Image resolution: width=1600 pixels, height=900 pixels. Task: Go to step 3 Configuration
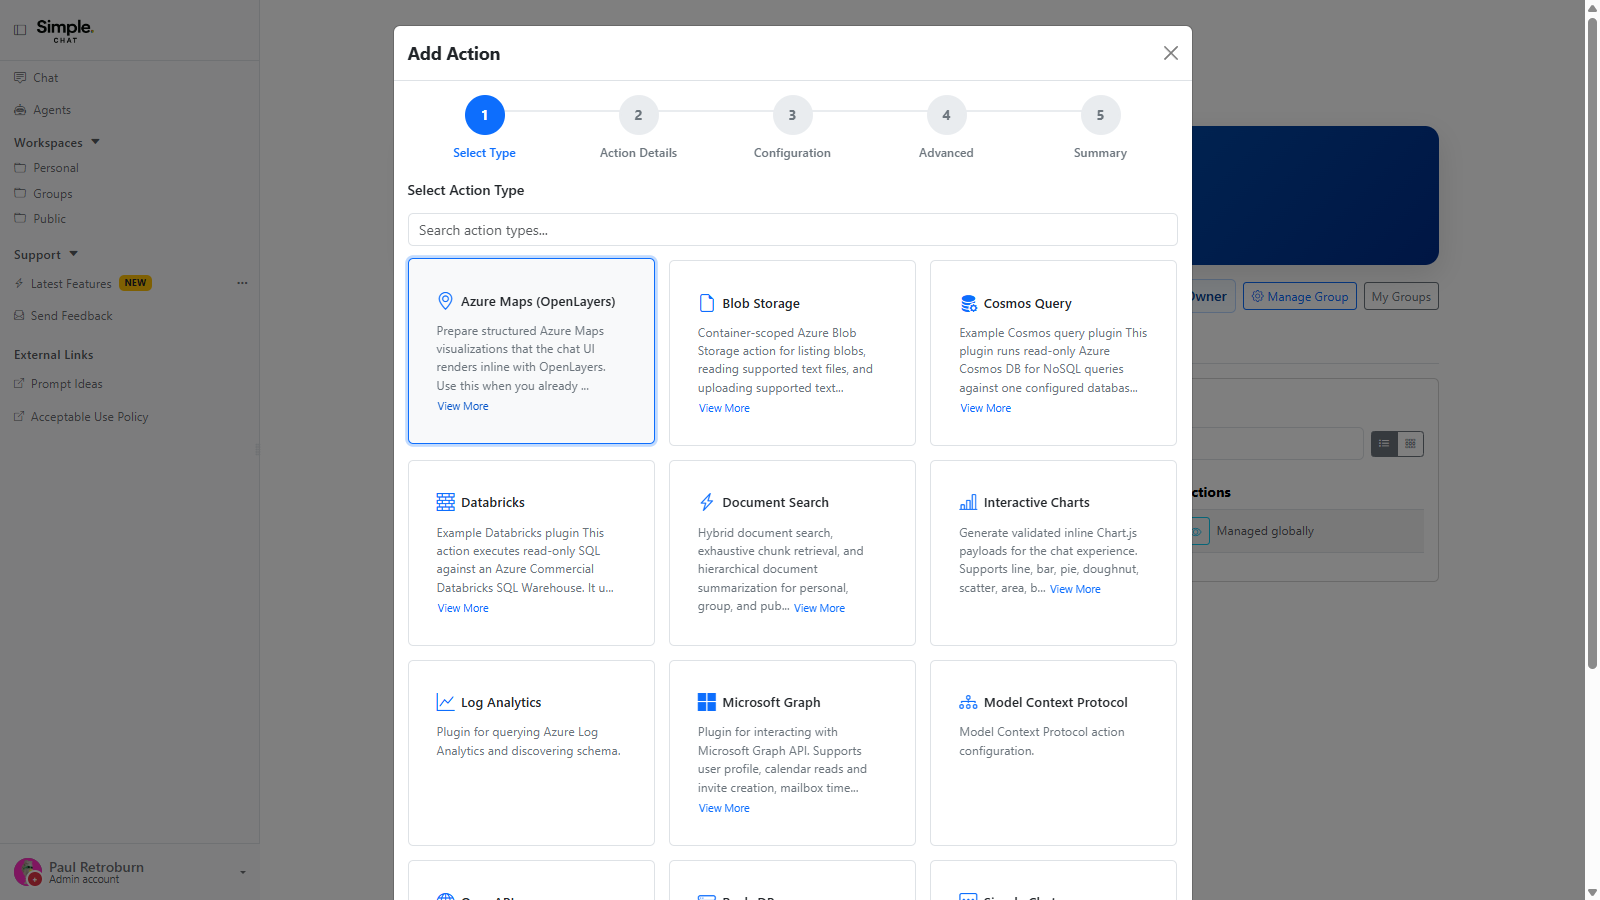tap(793, 115)
